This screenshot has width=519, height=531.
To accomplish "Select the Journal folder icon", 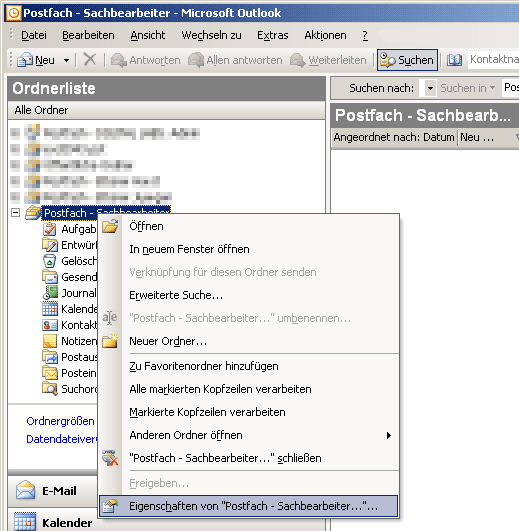I will [x=50, y=293].
